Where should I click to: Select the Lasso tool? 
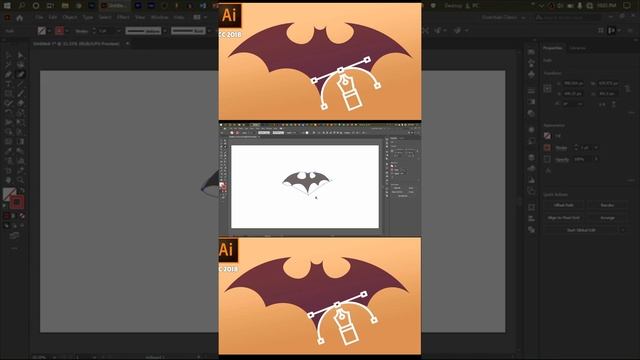(x=20, y=64)
